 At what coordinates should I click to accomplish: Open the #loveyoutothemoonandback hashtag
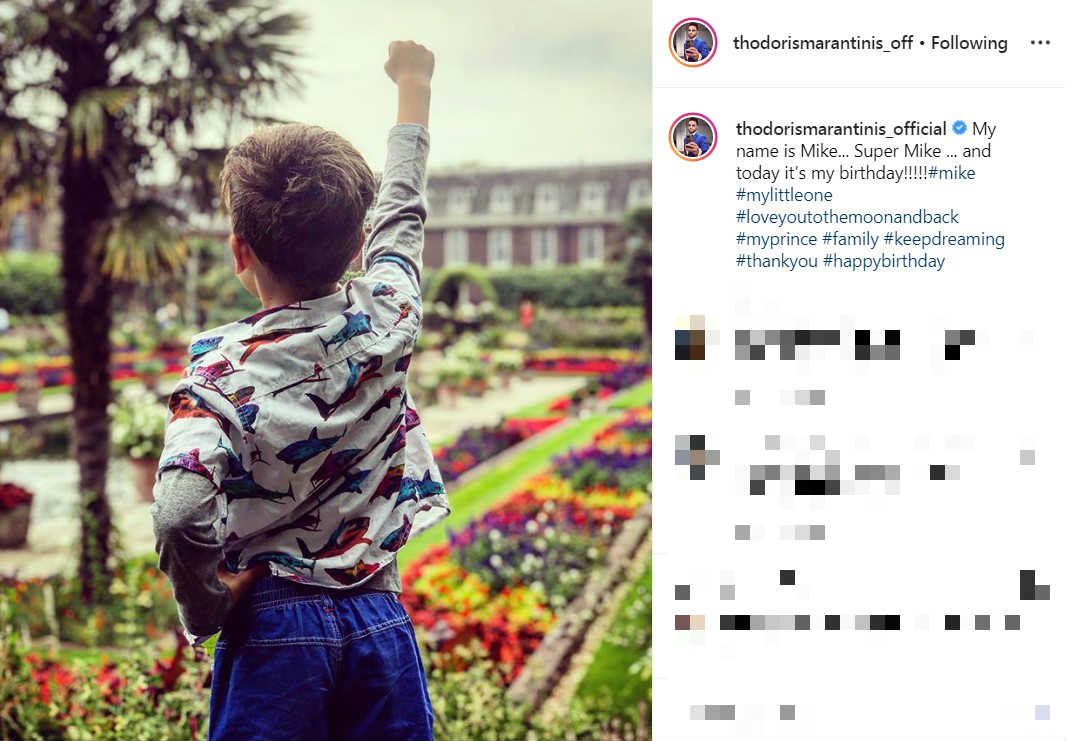(847, 217)
